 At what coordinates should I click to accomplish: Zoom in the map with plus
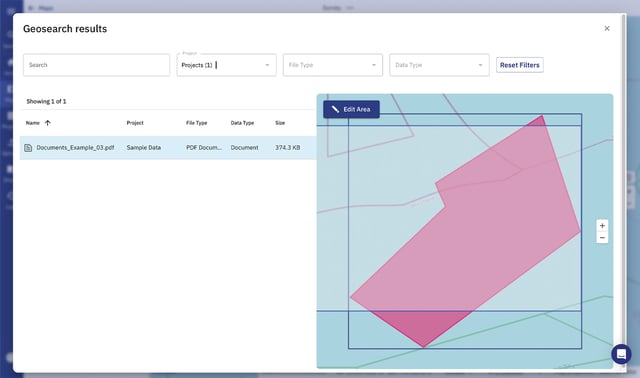[602, 226]
